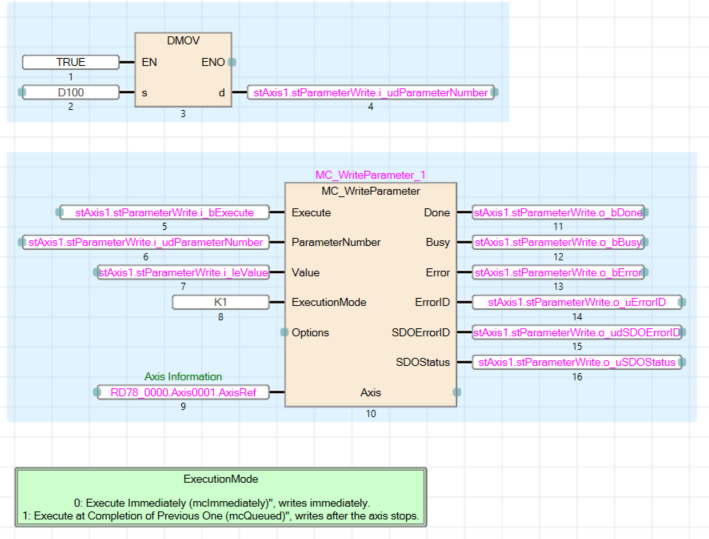
Task: Click the i_leValue variable on the Value input
Action: pos(183,272)
